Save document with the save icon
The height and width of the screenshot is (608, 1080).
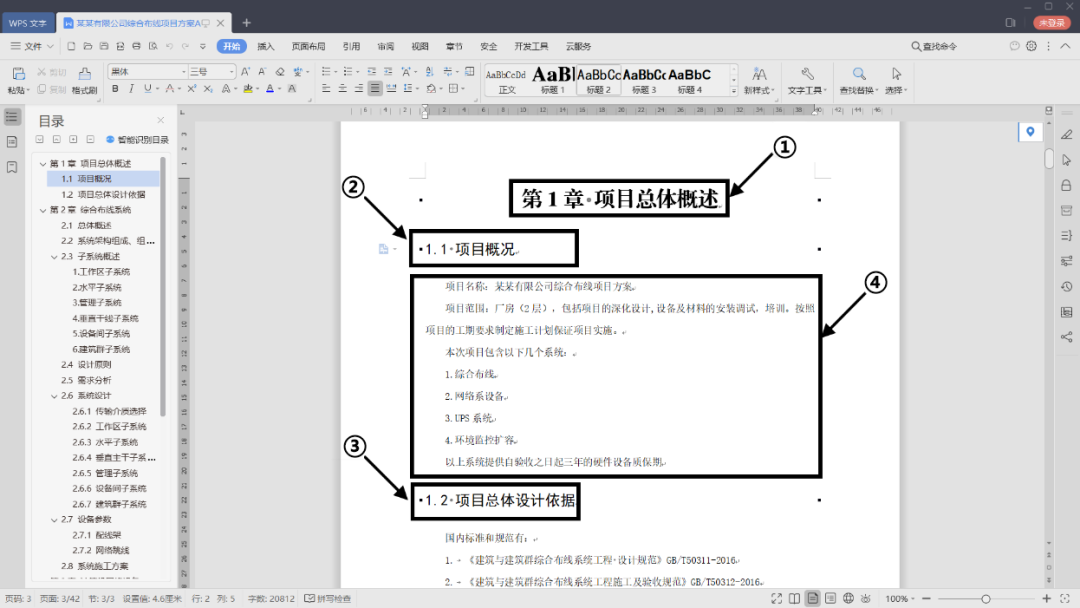tap(104, 46)
